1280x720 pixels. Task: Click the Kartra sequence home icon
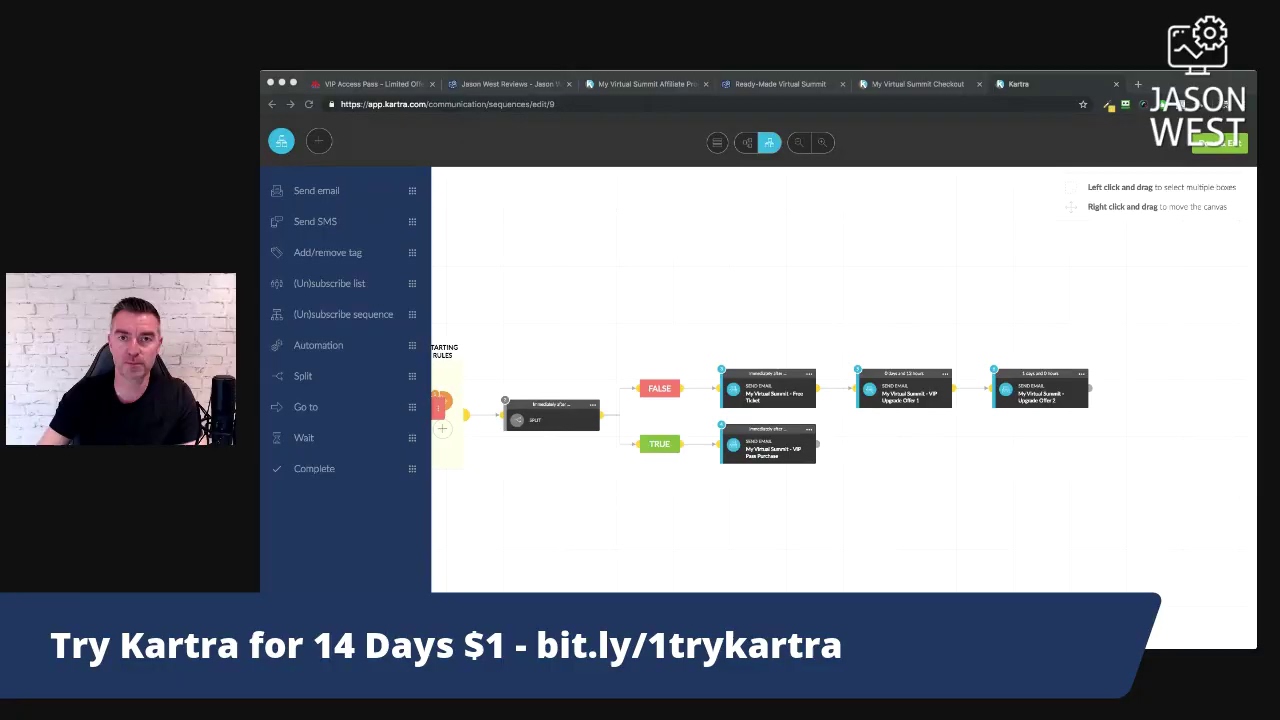point(281,141)
